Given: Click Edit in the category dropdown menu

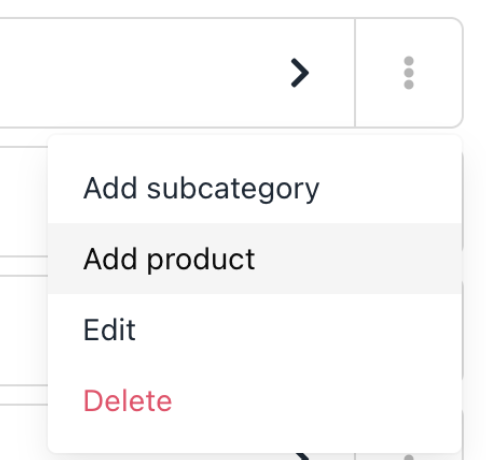Looking at the screenshot, I should point(255,329).
